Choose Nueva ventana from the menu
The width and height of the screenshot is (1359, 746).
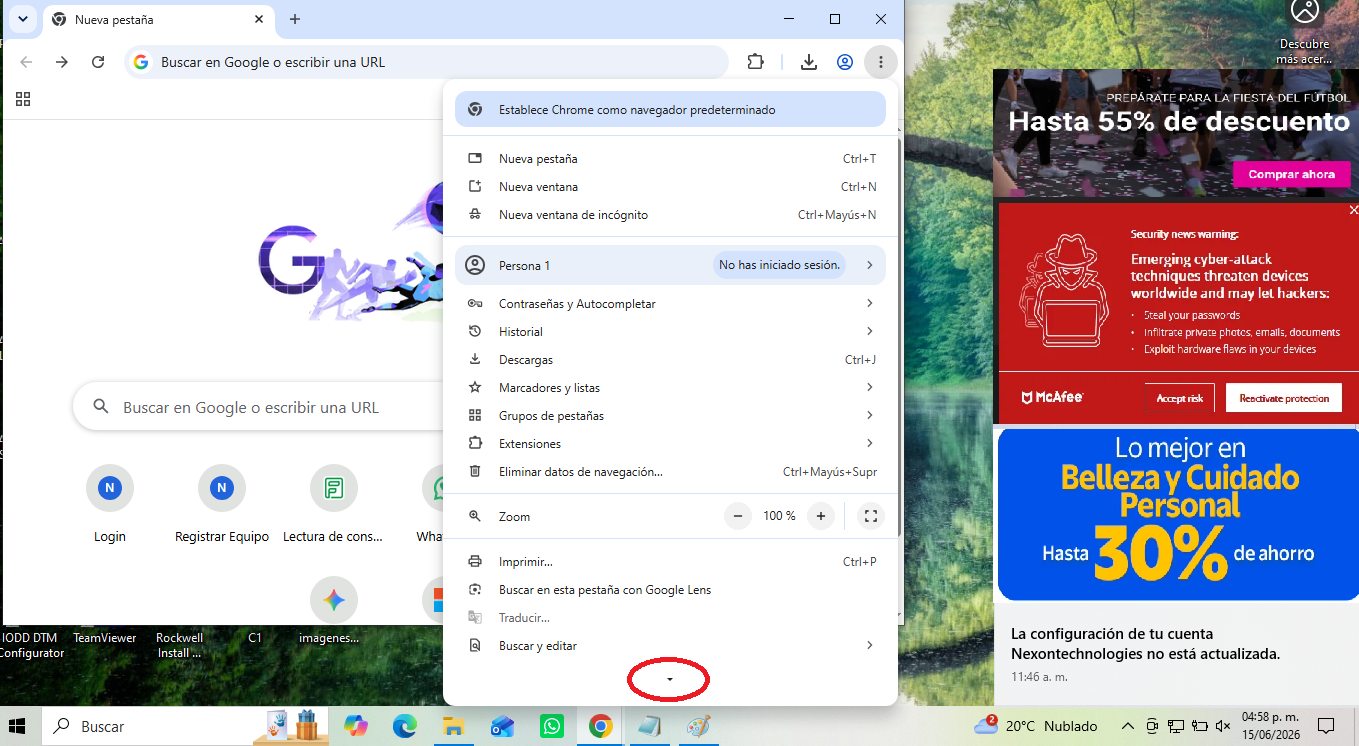[x=670, y=187]
